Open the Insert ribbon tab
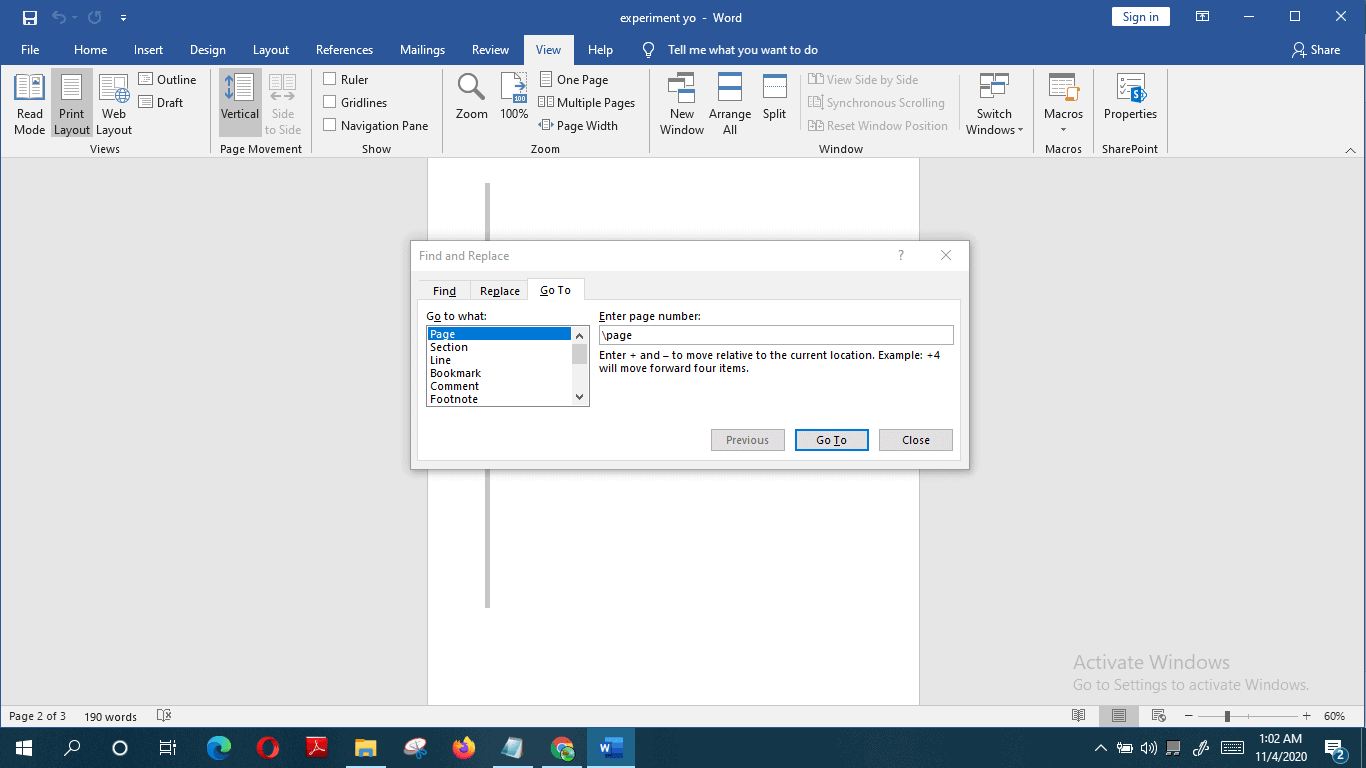The height and width of the screenshot is (768, 1366). coord(148,50)
